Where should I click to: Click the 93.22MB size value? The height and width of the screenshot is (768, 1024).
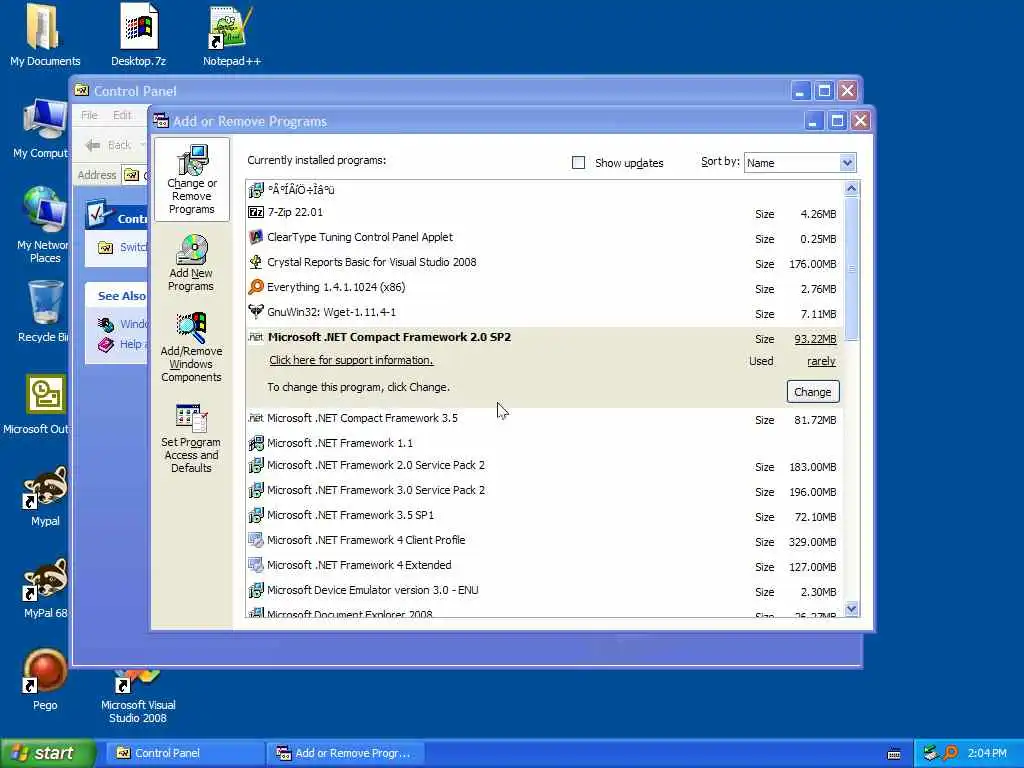[x=815, y=339]
